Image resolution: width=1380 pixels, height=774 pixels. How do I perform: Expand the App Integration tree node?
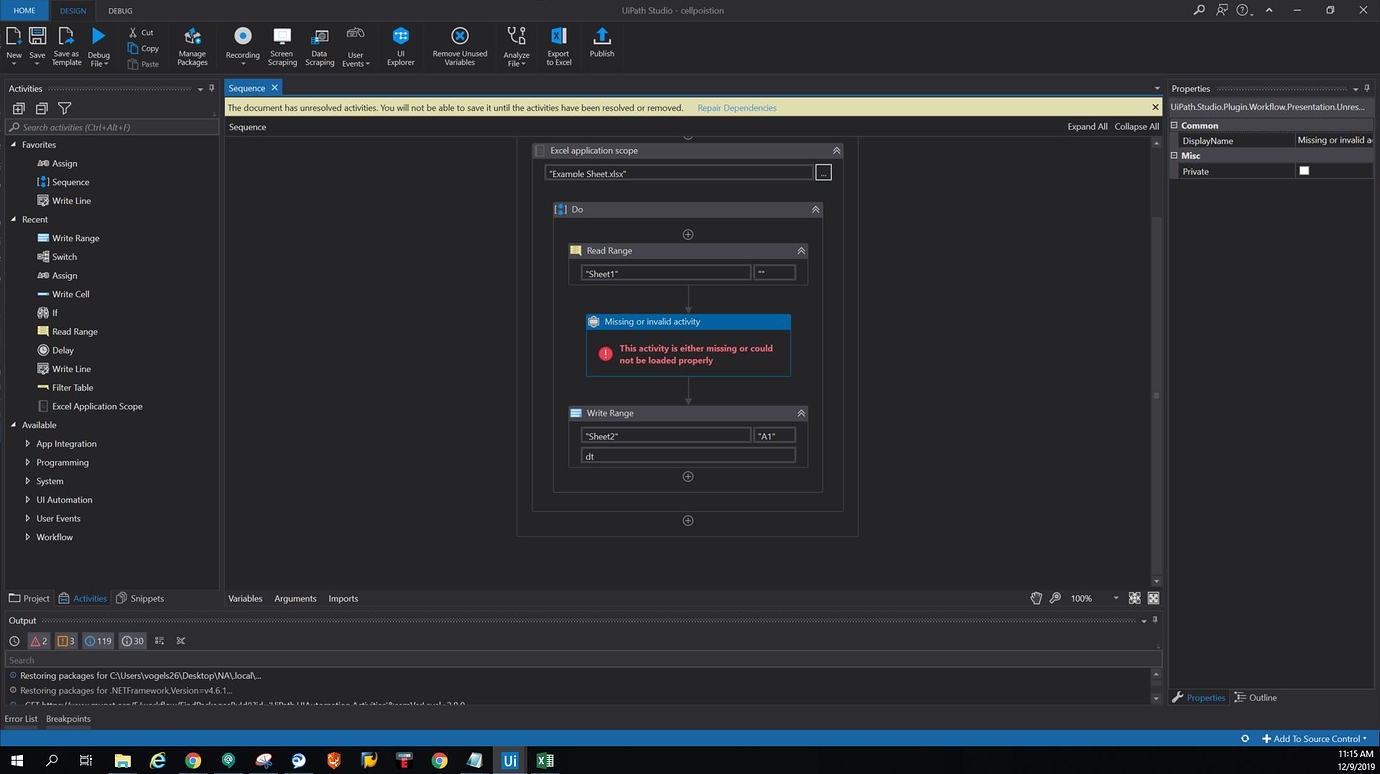[28, 444]
